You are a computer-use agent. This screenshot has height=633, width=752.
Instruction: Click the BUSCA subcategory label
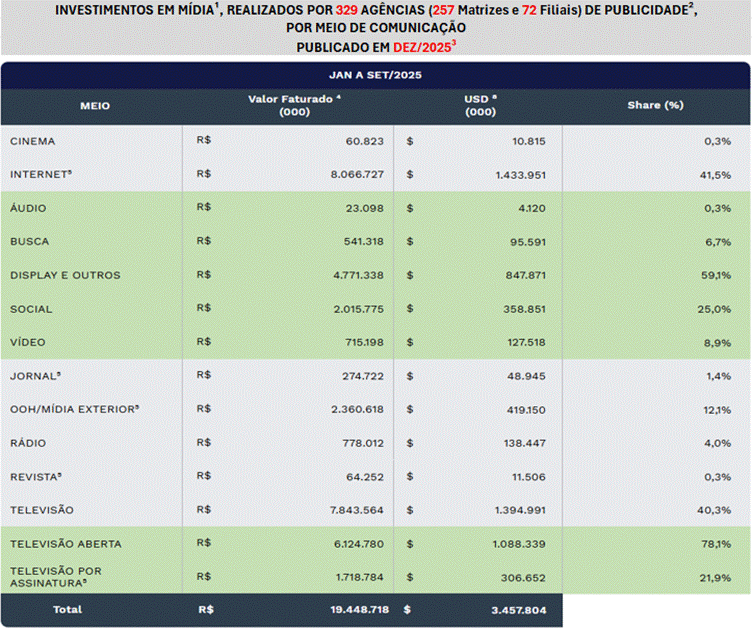29,242
